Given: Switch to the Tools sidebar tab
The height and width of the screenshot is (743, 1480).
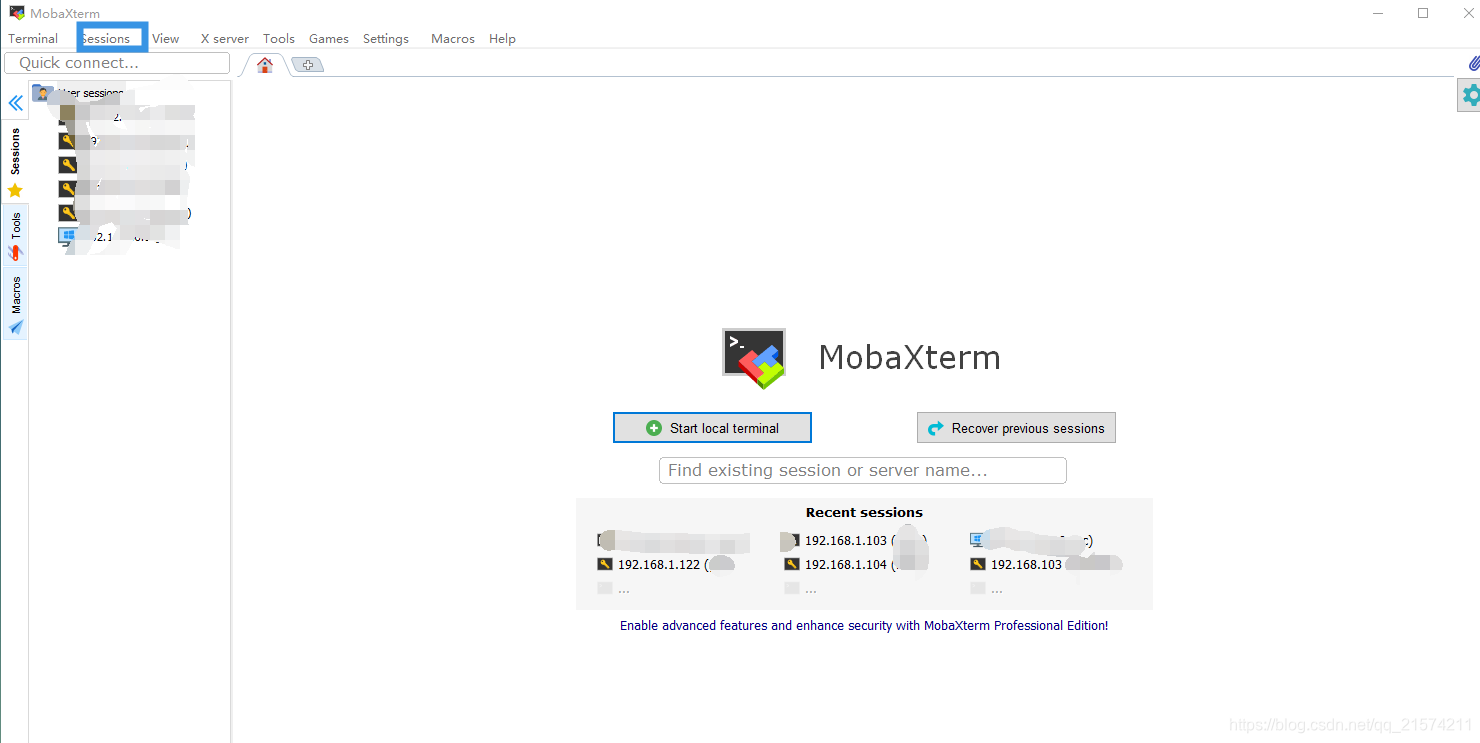Looking at the screenshot, I should pyautogui.click(x=15, y=236).
